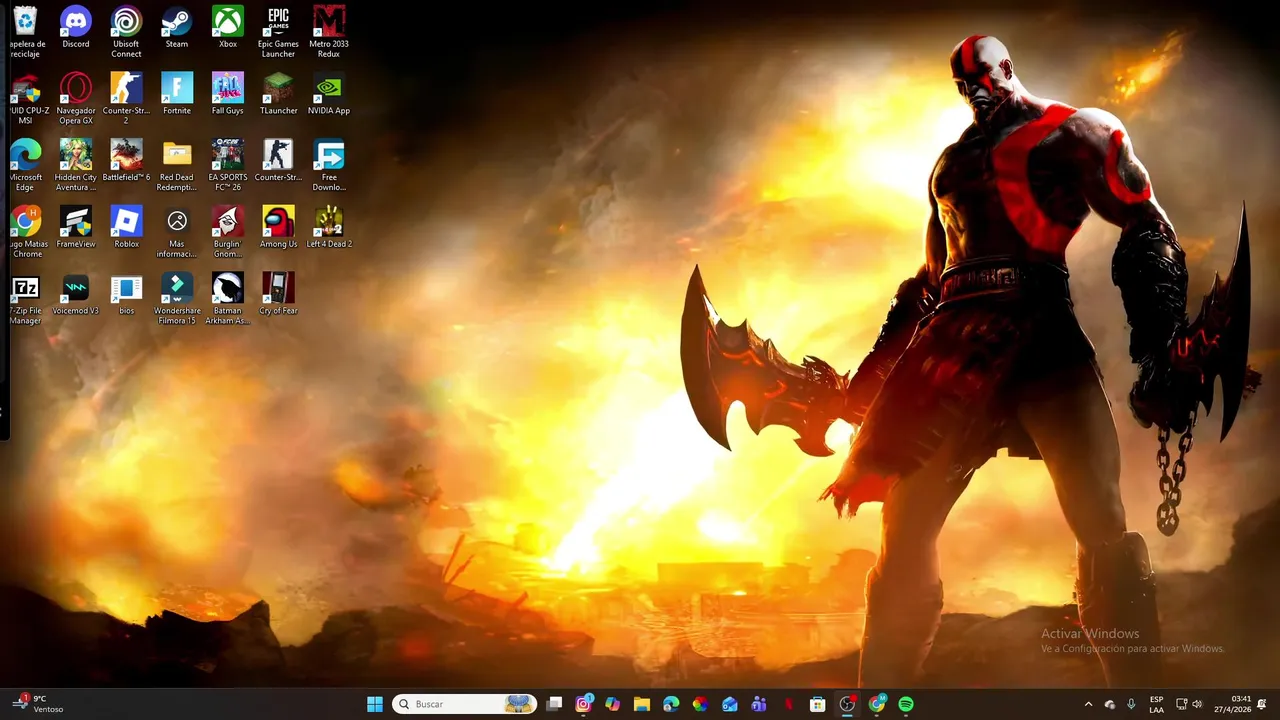1280x720 pixels.
Task: Open Outlook from the taskbar
Action: pyautogui.click(x=730, y=704)
